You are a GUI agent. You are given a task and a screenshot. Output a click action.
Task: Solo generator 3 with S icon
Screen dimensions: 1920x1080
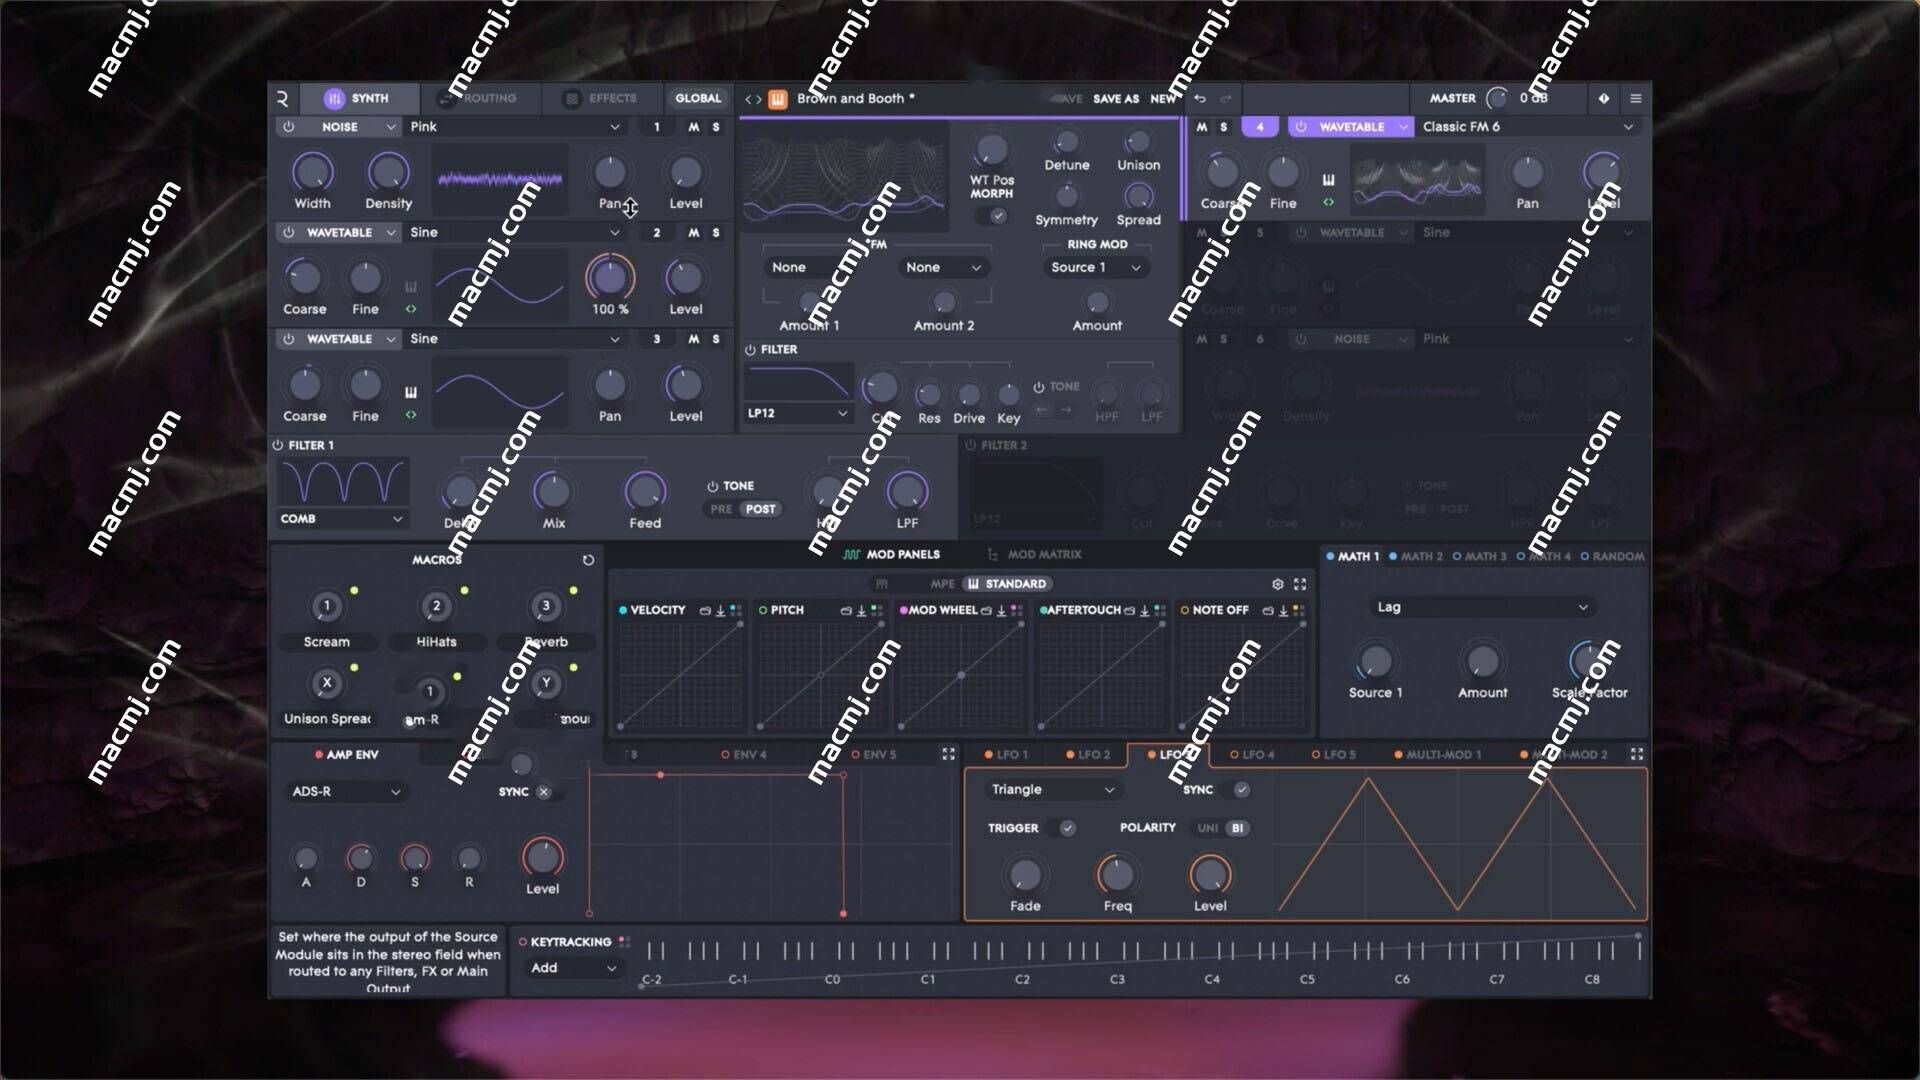point(716,339)
